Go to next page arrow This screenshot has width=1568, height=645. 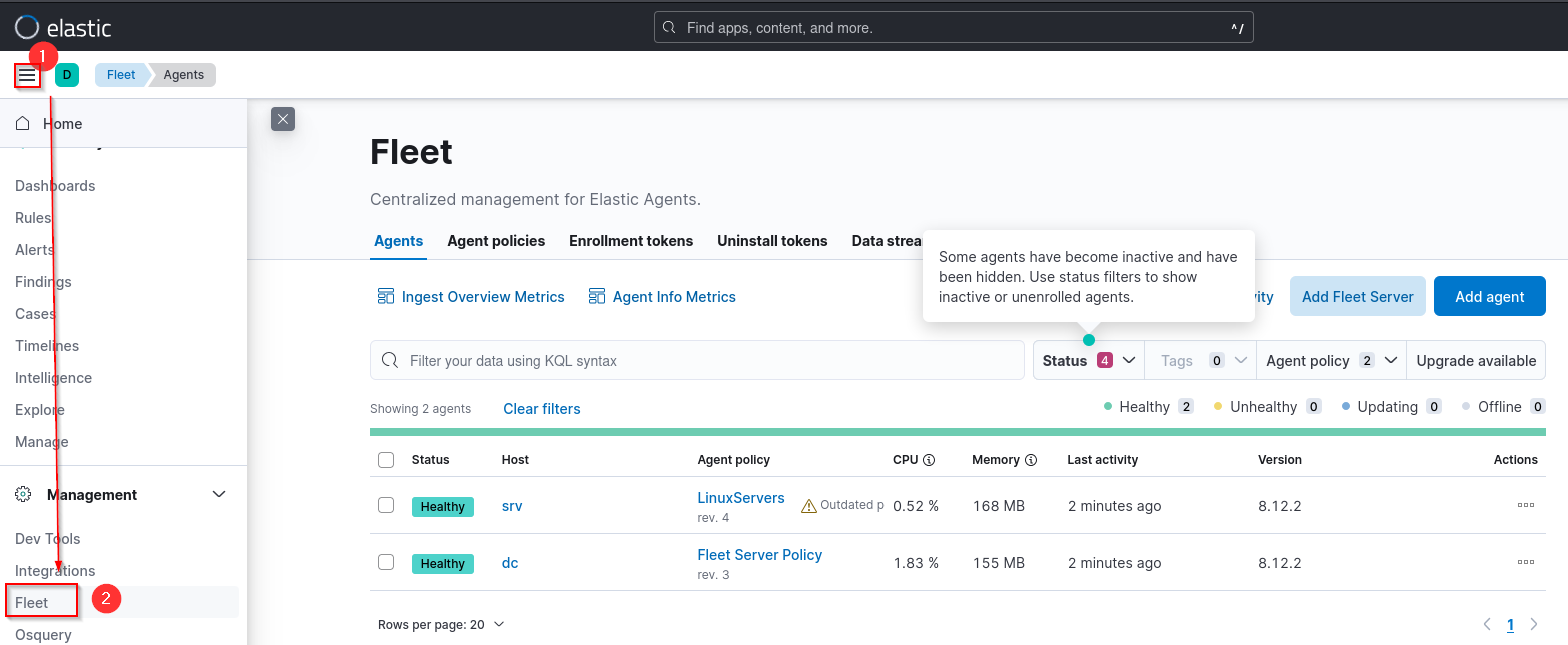(1534, 625)
